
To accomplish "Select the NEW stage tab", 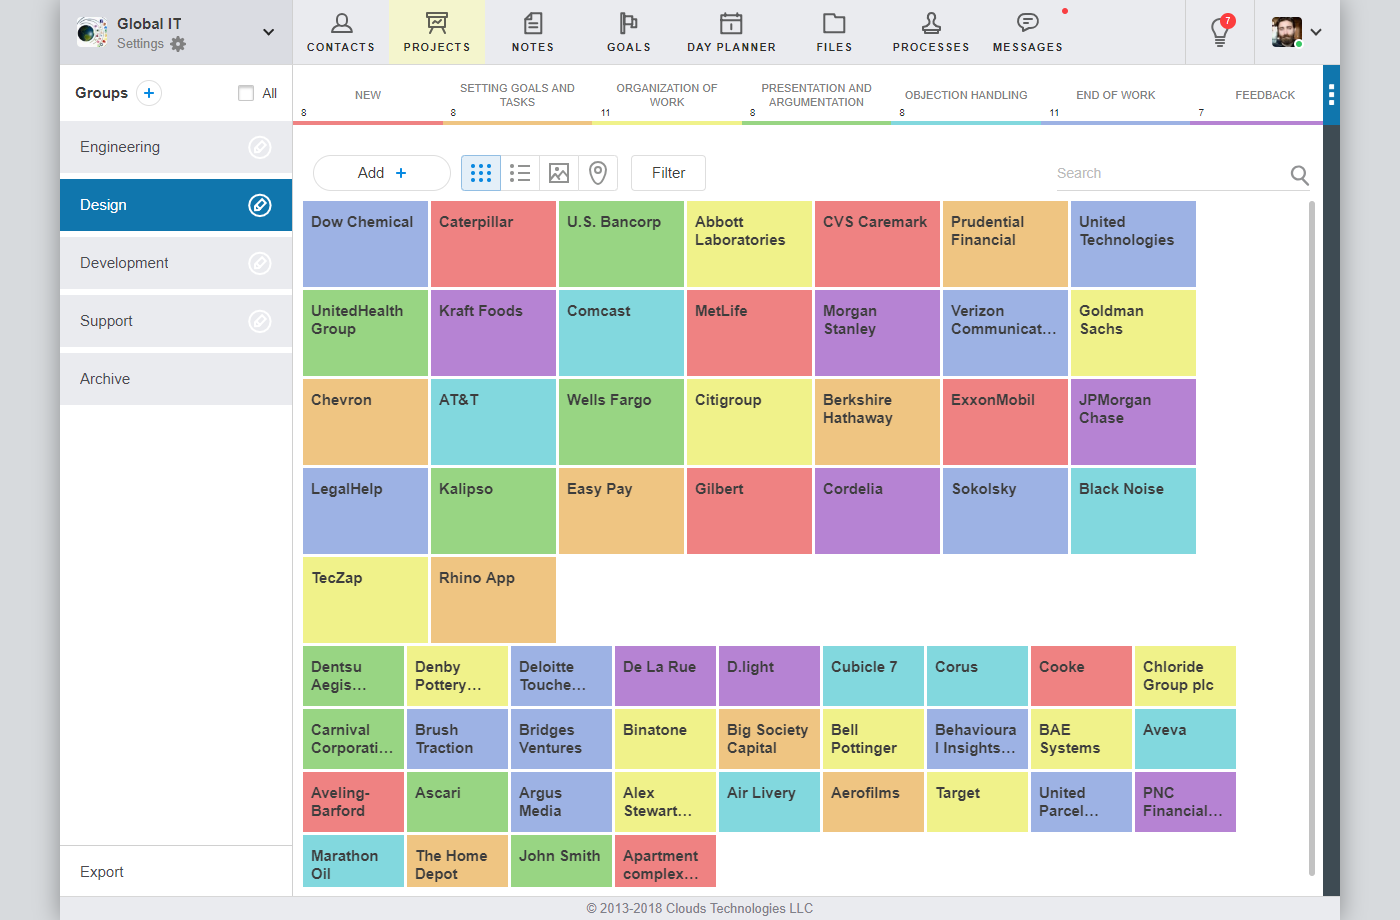I will (x=368, y=95).
